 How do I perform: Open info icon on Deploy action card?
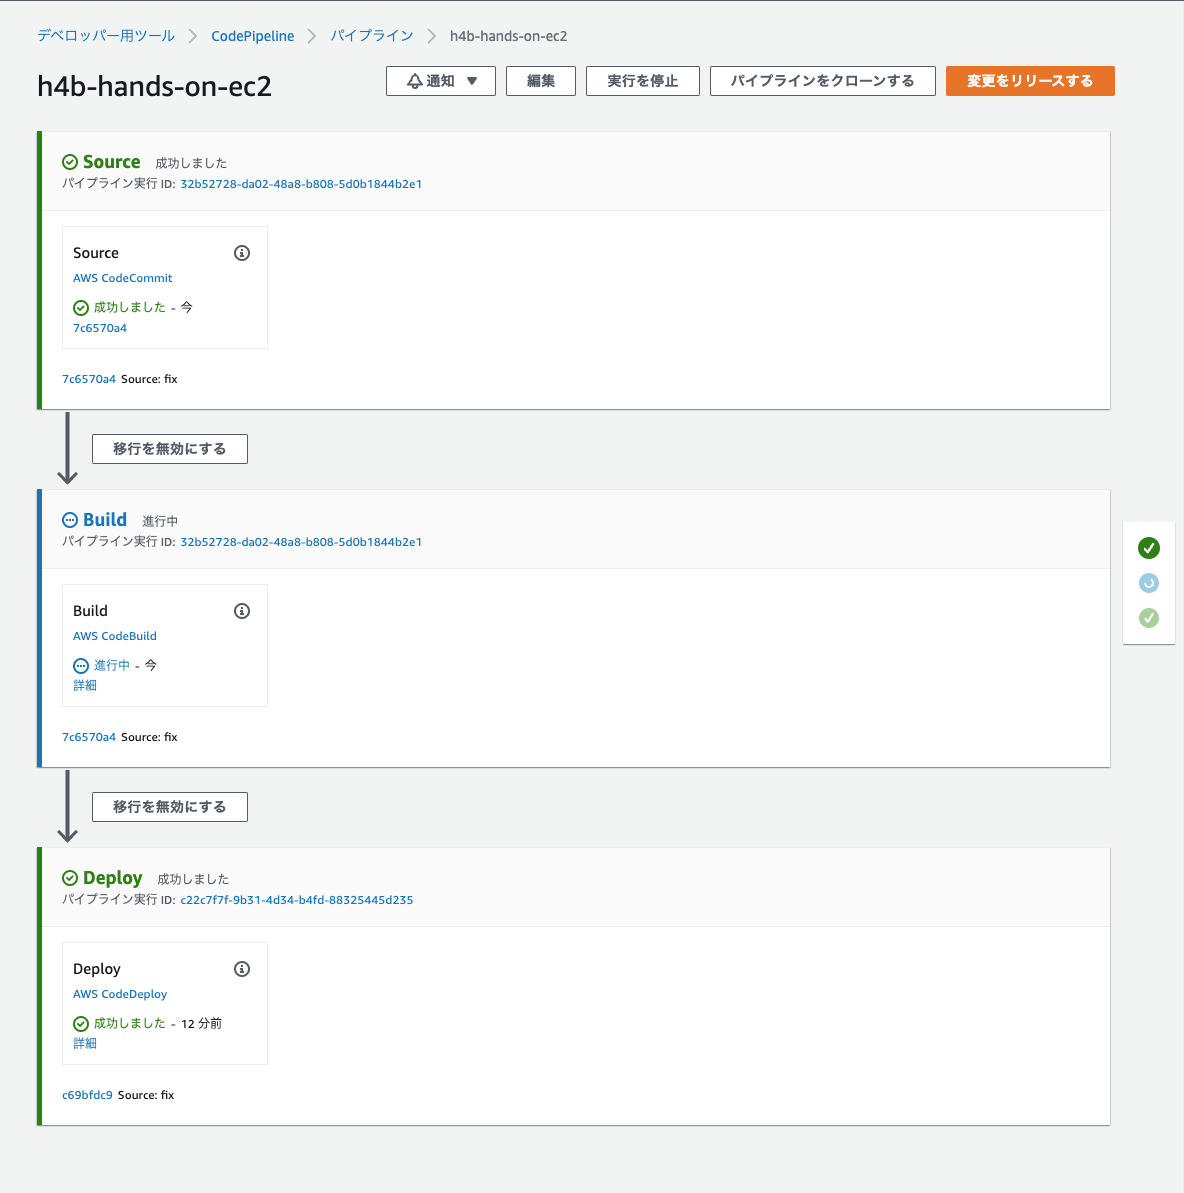tap(242, 969)
